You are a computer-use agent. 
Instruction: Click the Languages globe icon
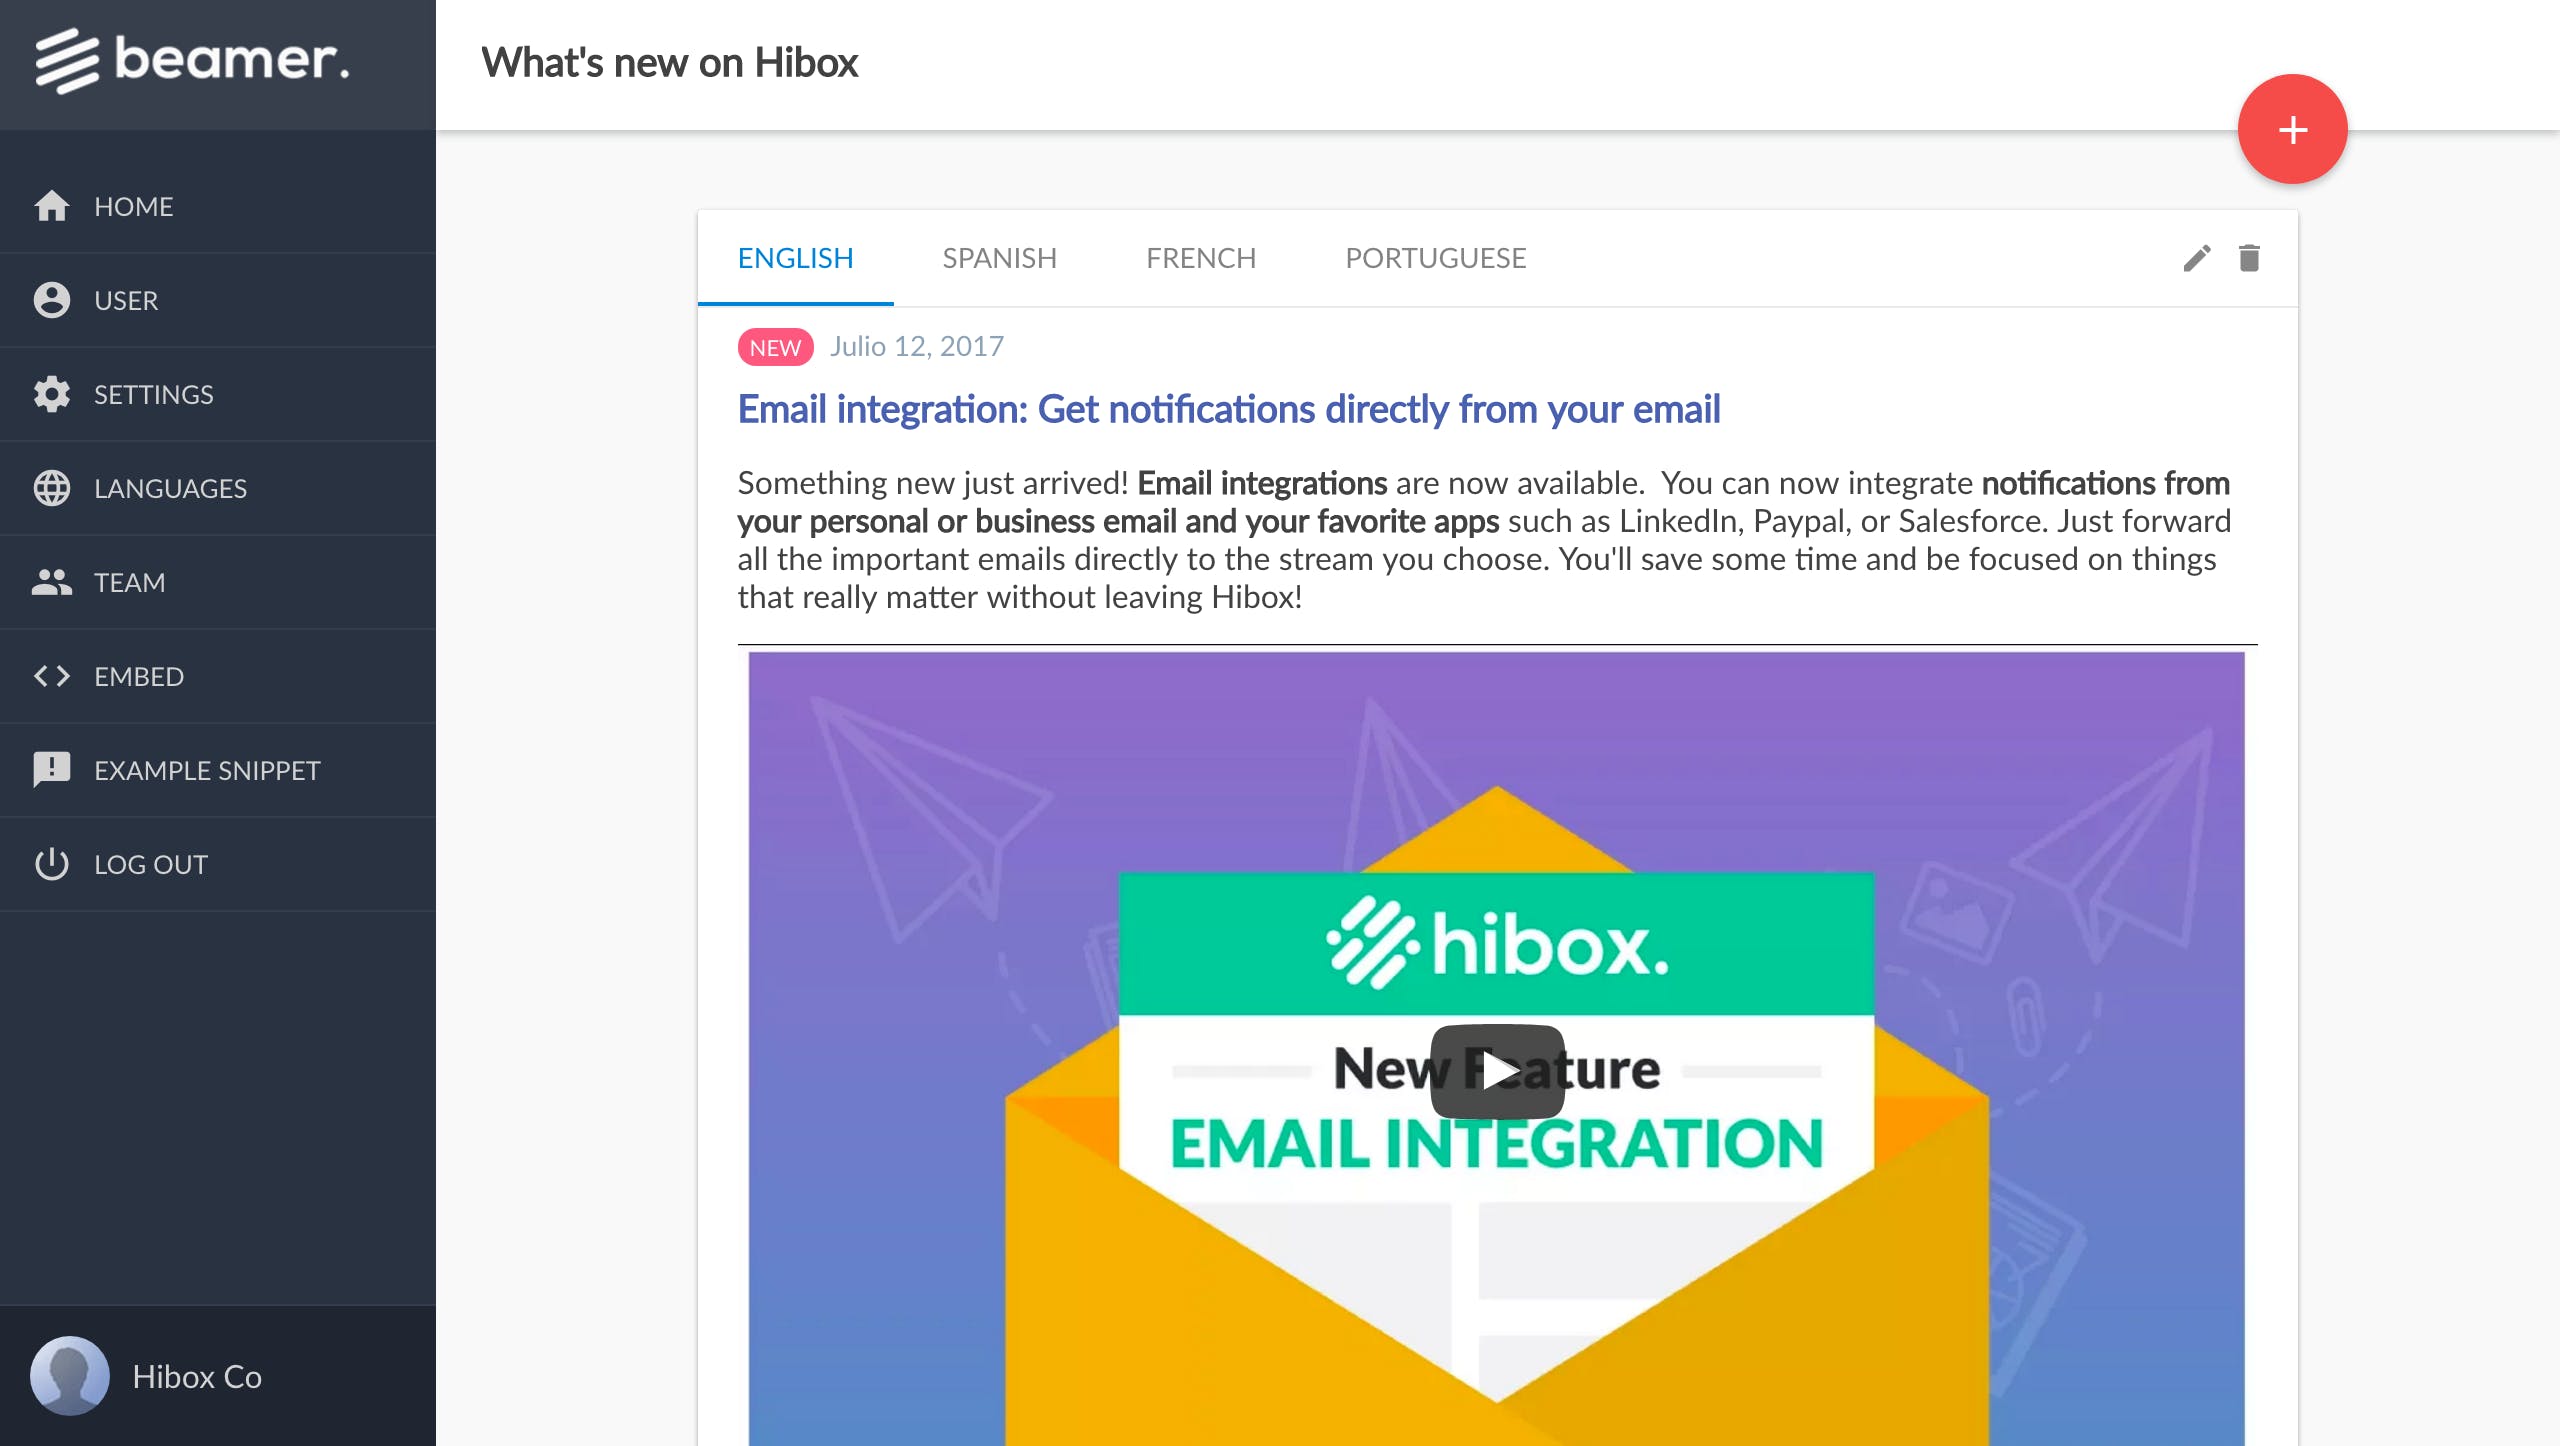[x=52, y=488]
